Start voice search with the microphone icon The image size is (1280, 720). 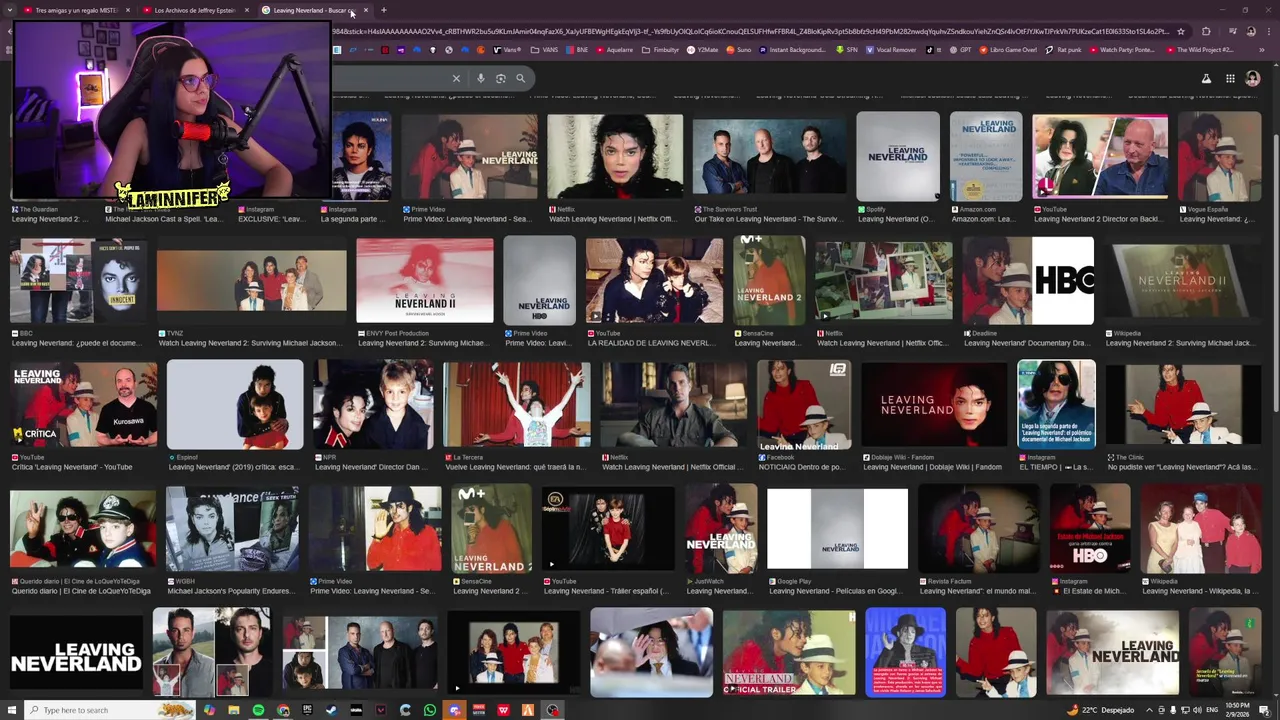(x=481, y=78)
